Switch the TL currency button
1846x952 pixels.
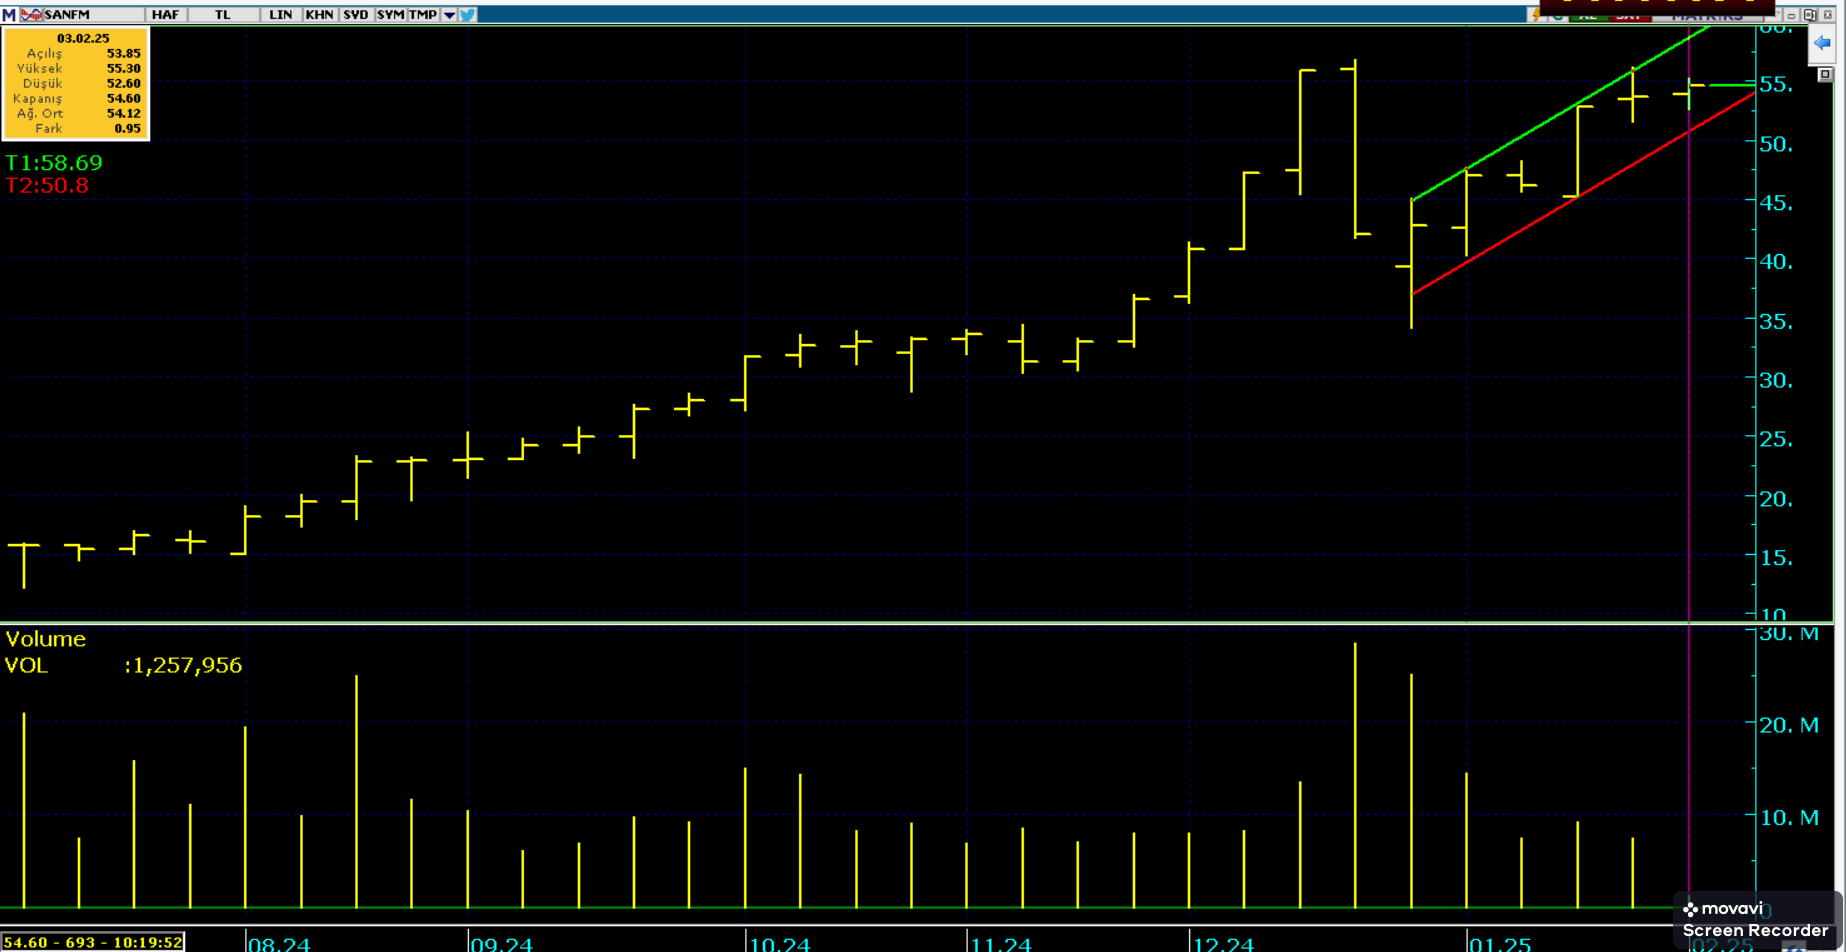pos(222,15)
